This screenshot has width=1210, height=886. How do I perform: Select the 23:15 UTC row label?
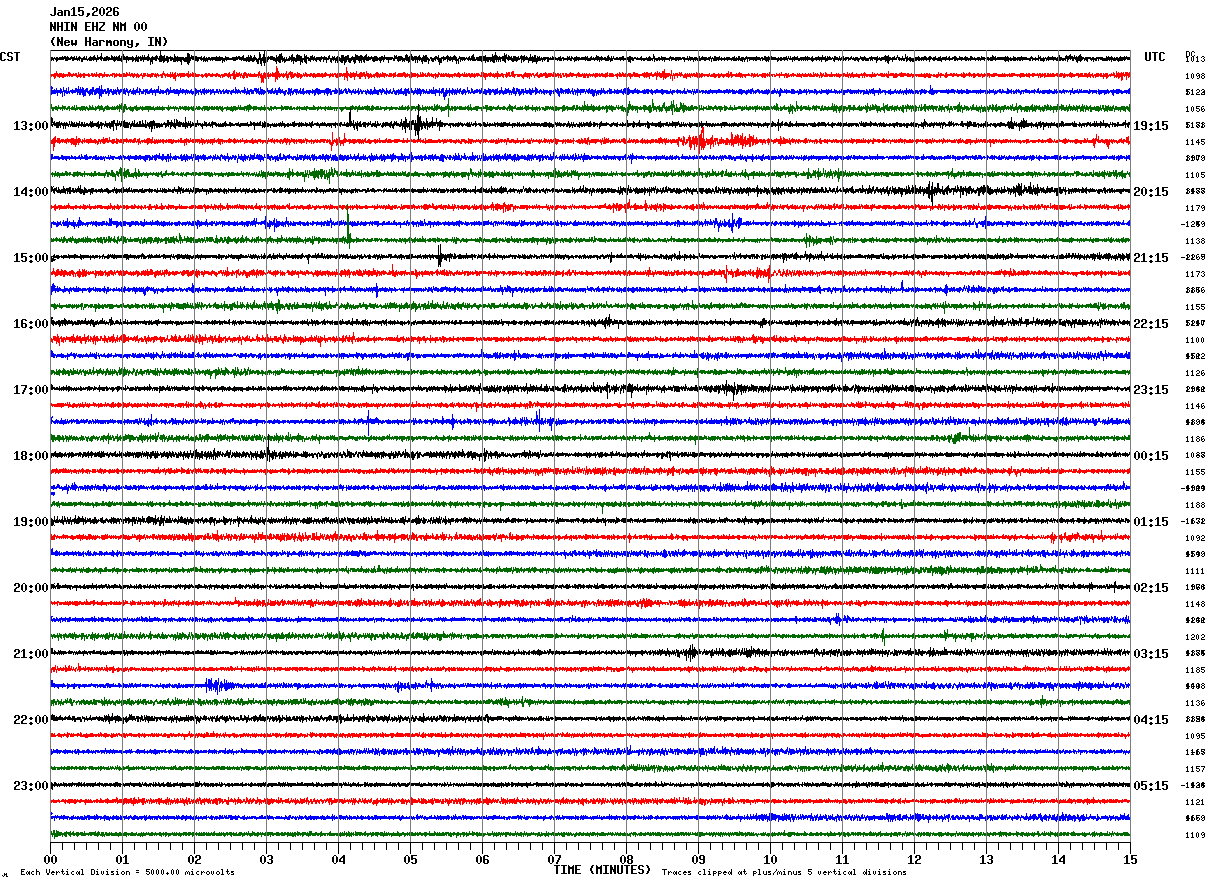[1152, 390]
